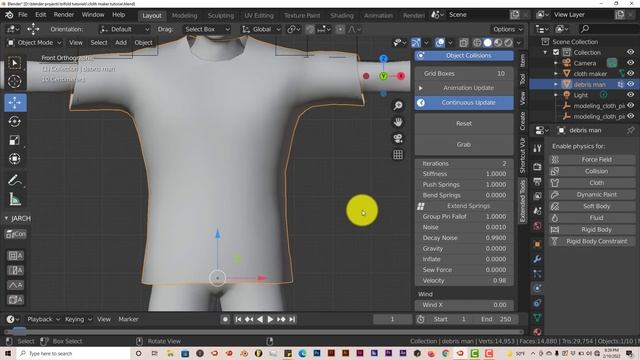This screenshot has width=640, height=360.
Task: Toggle X-ray display icon
Action: pos(464,42)
